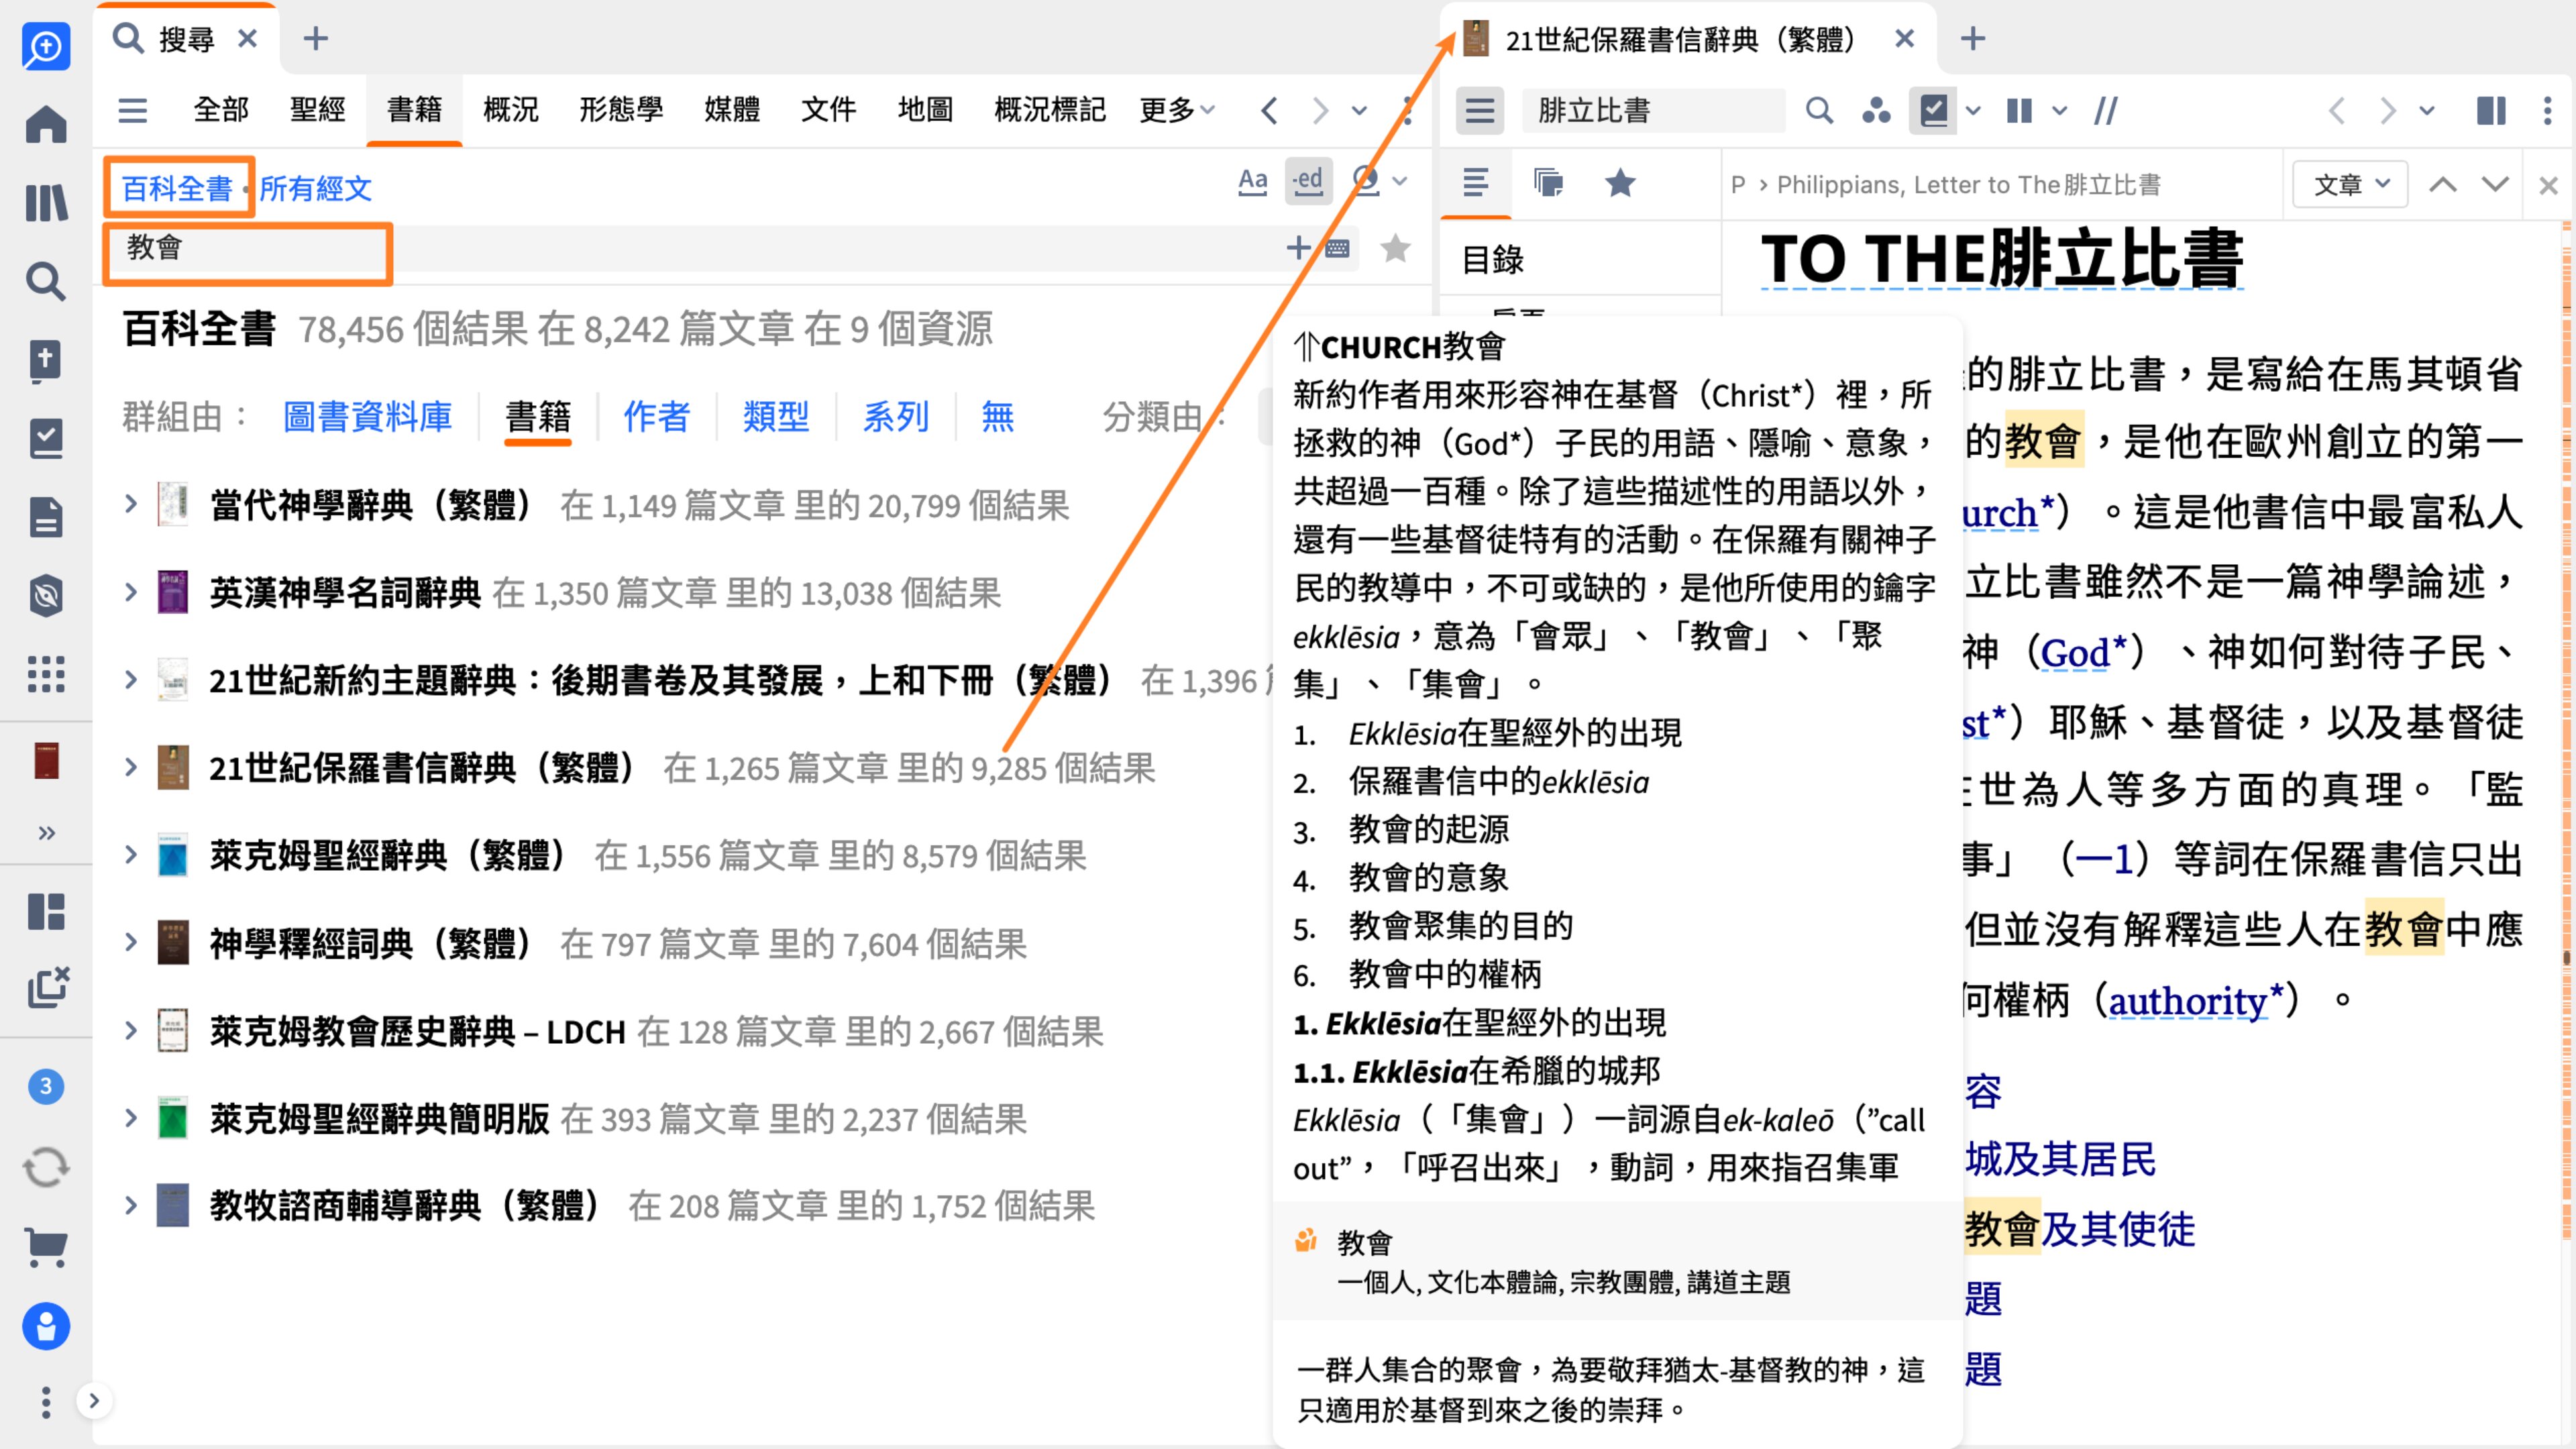This screenshot has width=2576, height=1449.
Task: Switch to 聖經 search tab
Action: (x=317, y=109)
